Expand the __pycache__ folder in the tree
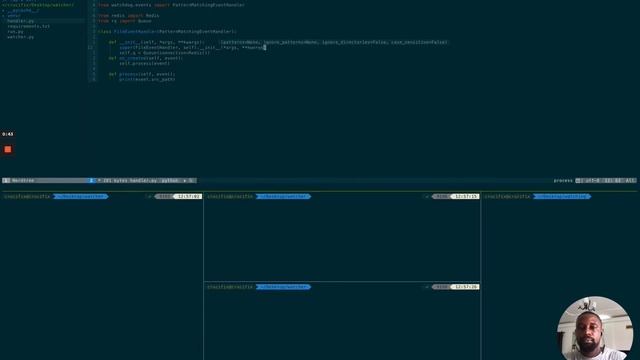The width and height of the screenshot is (640, 360). 23,11
